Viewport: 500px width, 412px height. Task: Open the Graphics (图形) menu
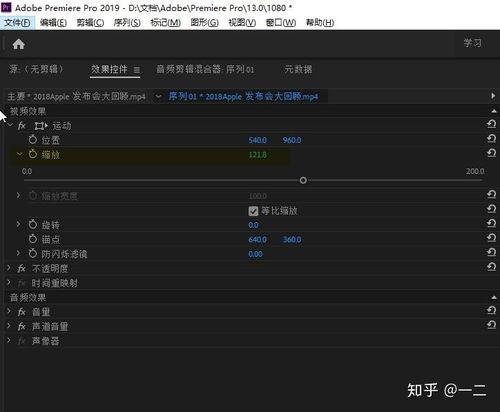click(205, 23)
